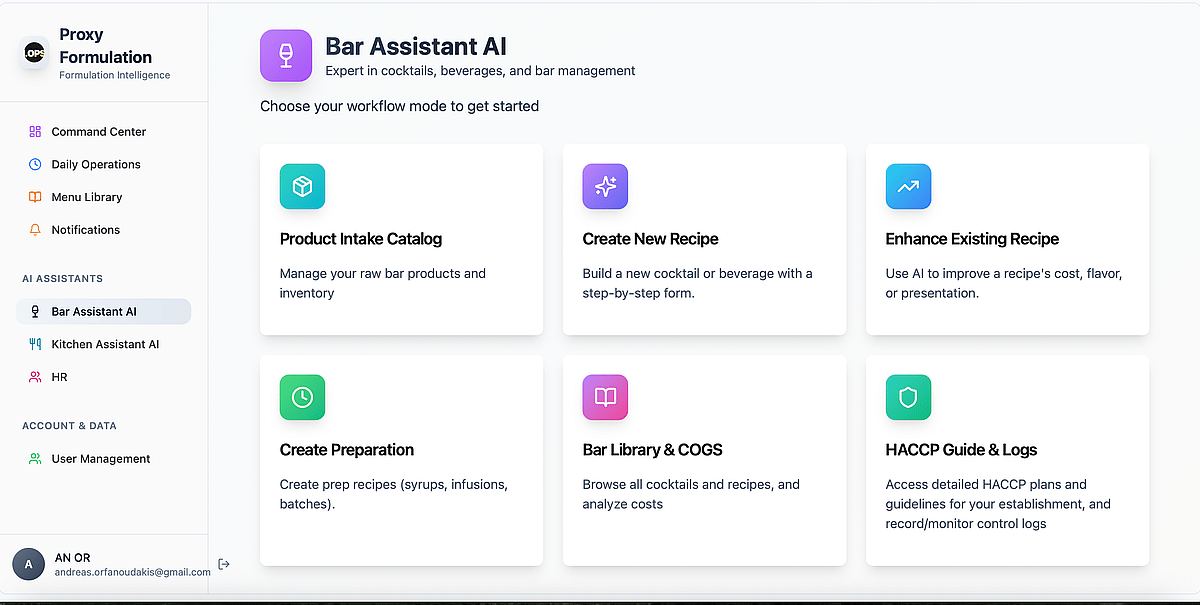
Task: View Notifications in the sidebar
Action: coord(85,230)
